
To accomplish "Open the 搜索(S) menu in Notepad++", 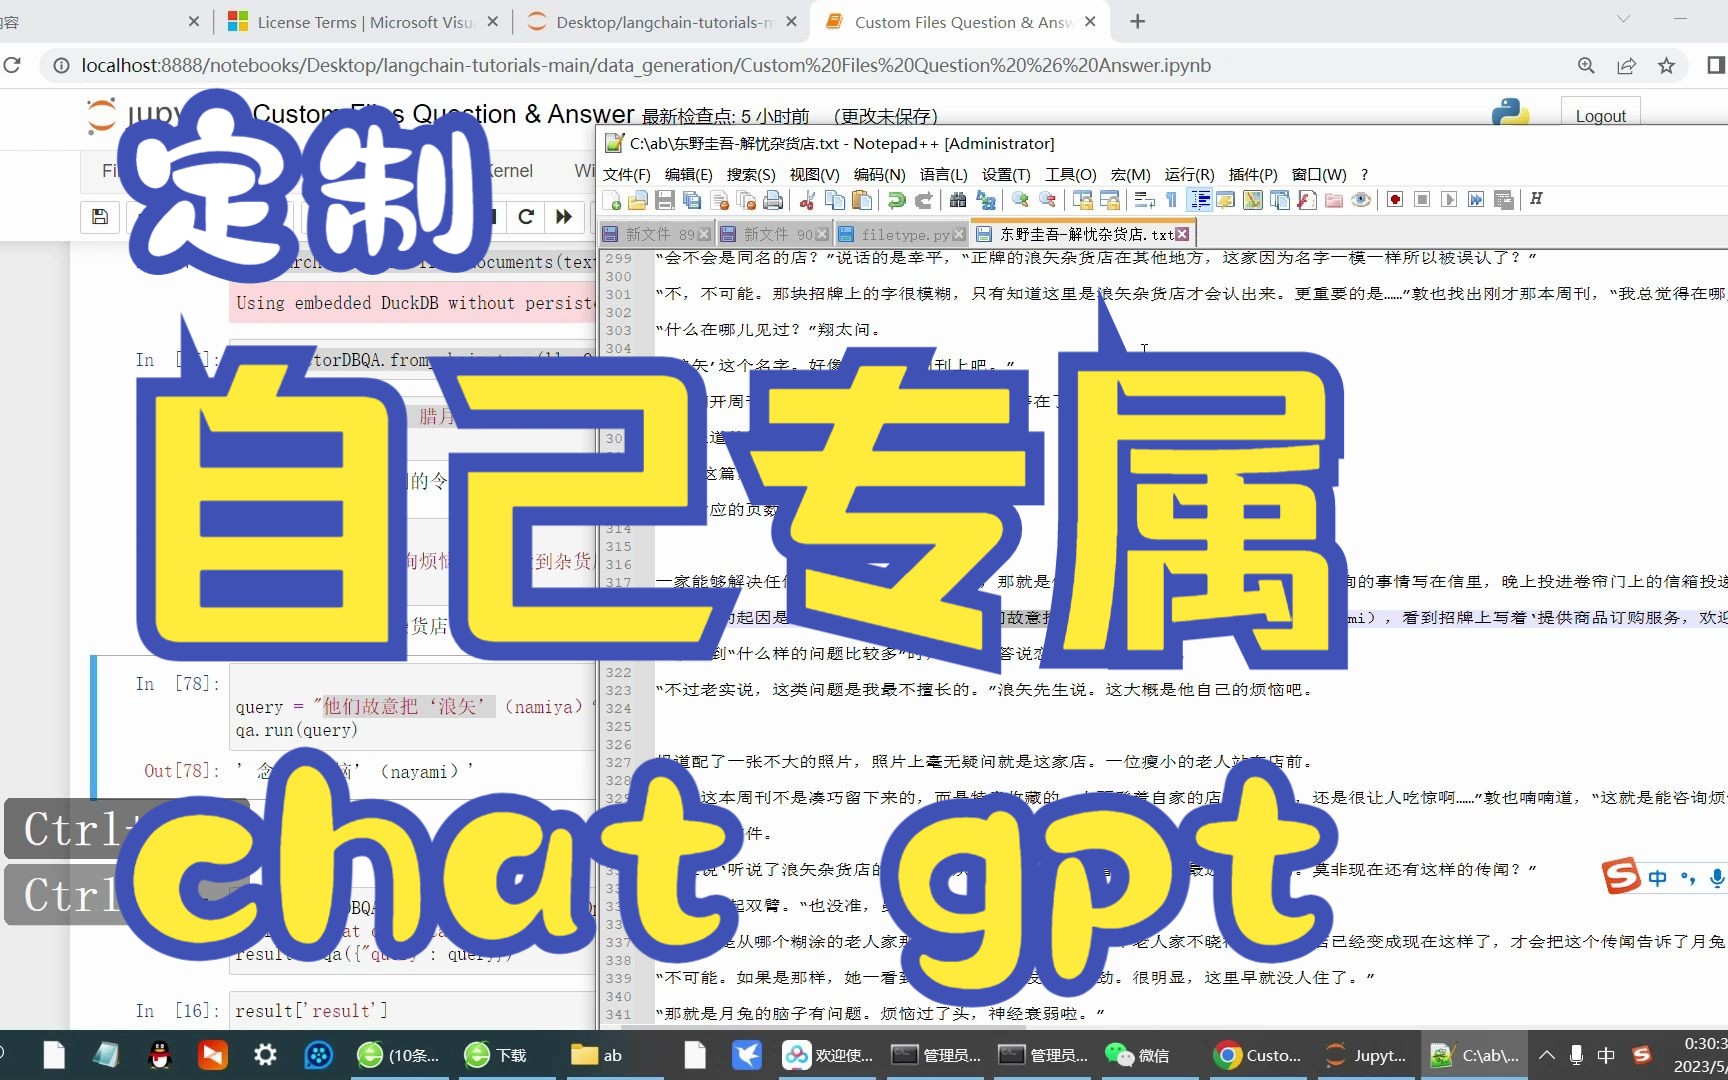I will 751,174.
